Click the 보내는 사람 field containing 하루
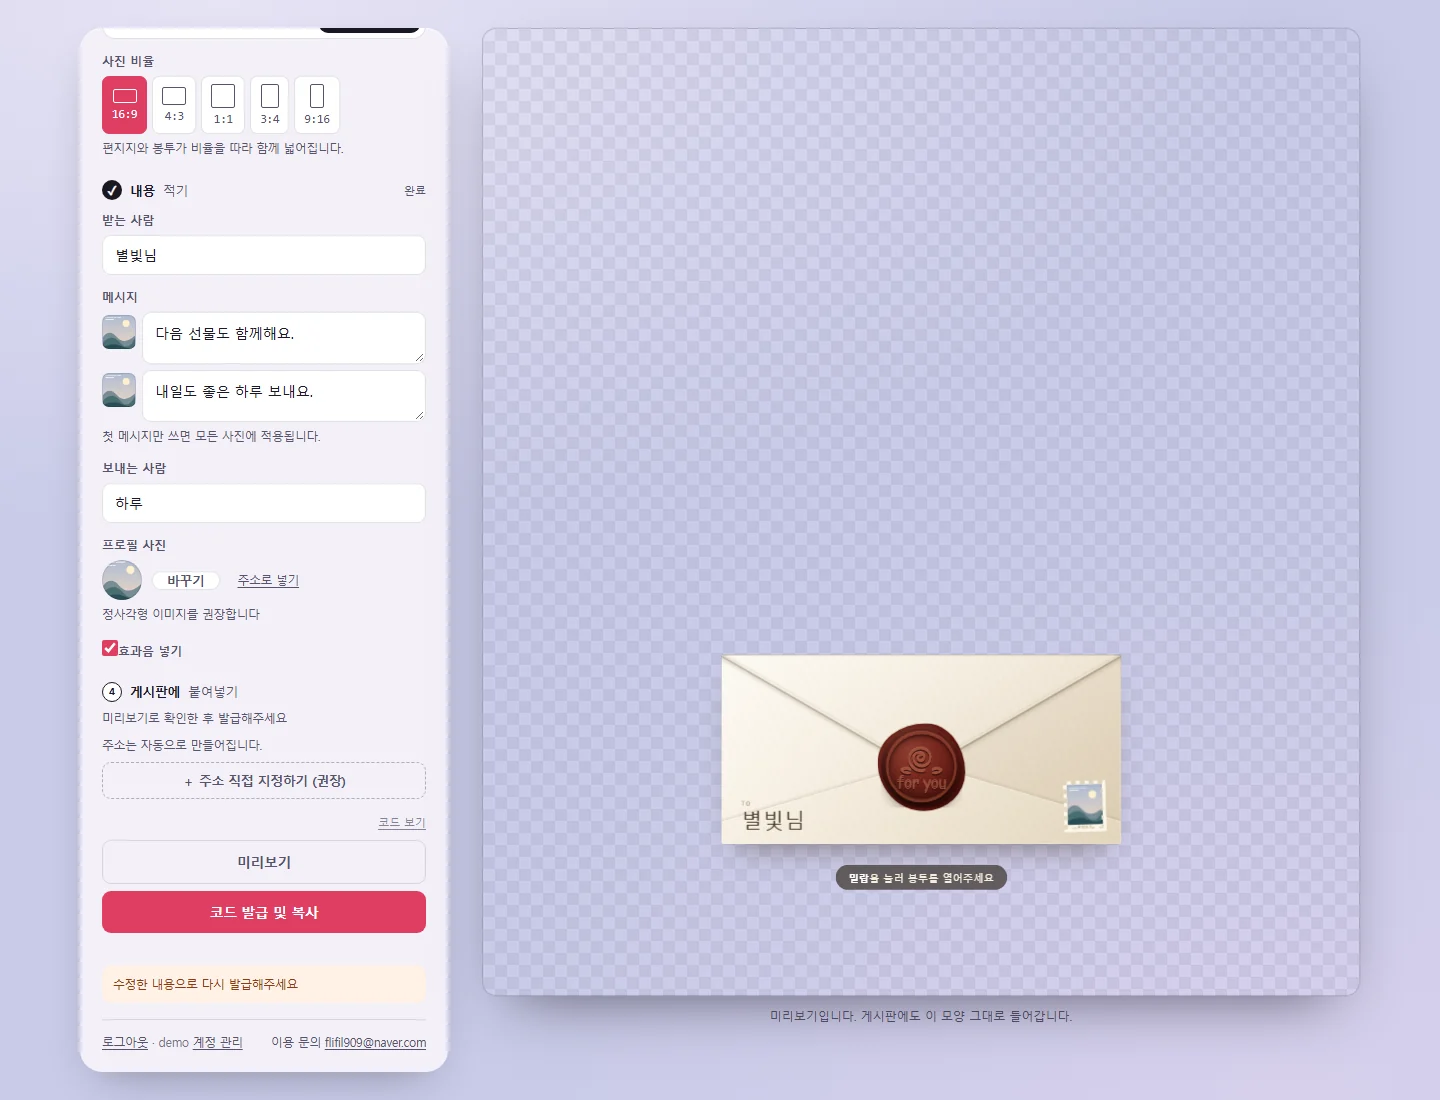 point(264,503)
